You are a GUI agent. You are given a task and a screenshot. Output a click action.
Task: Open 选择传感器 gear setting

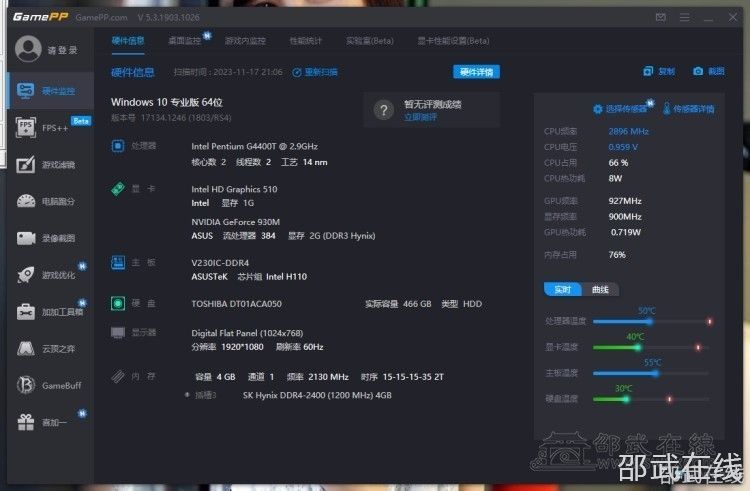[620, 109]
